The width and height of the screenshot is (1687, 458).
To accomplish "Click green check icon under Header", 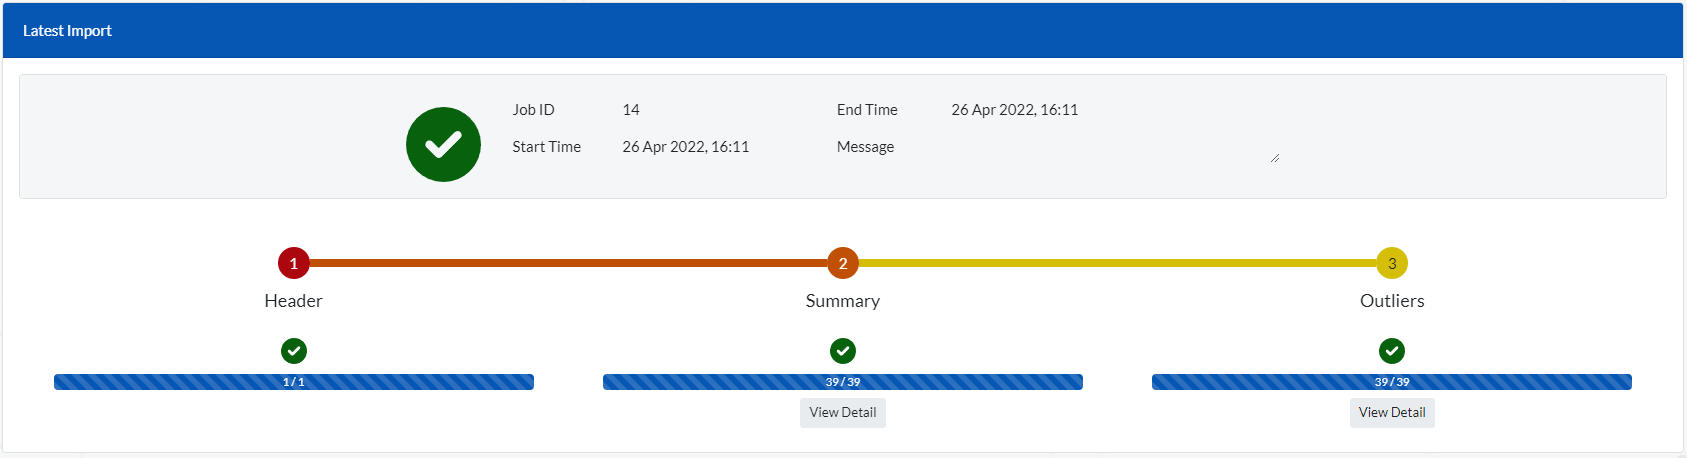I will (x=294, y=351).
